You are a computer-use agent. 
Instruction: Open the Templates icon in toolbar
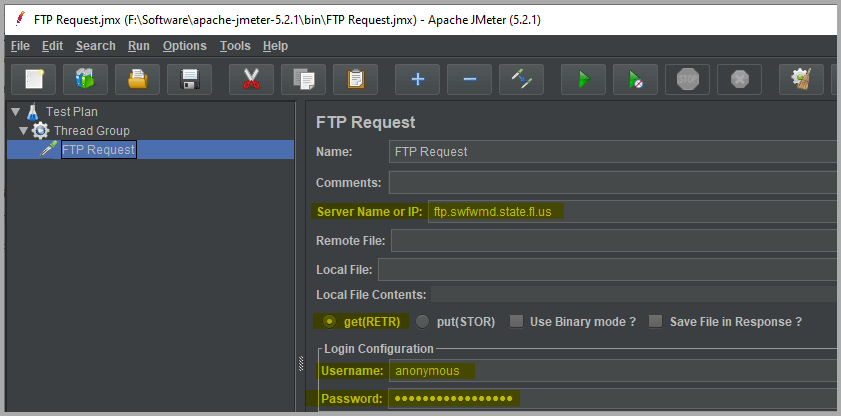point(85,79)
